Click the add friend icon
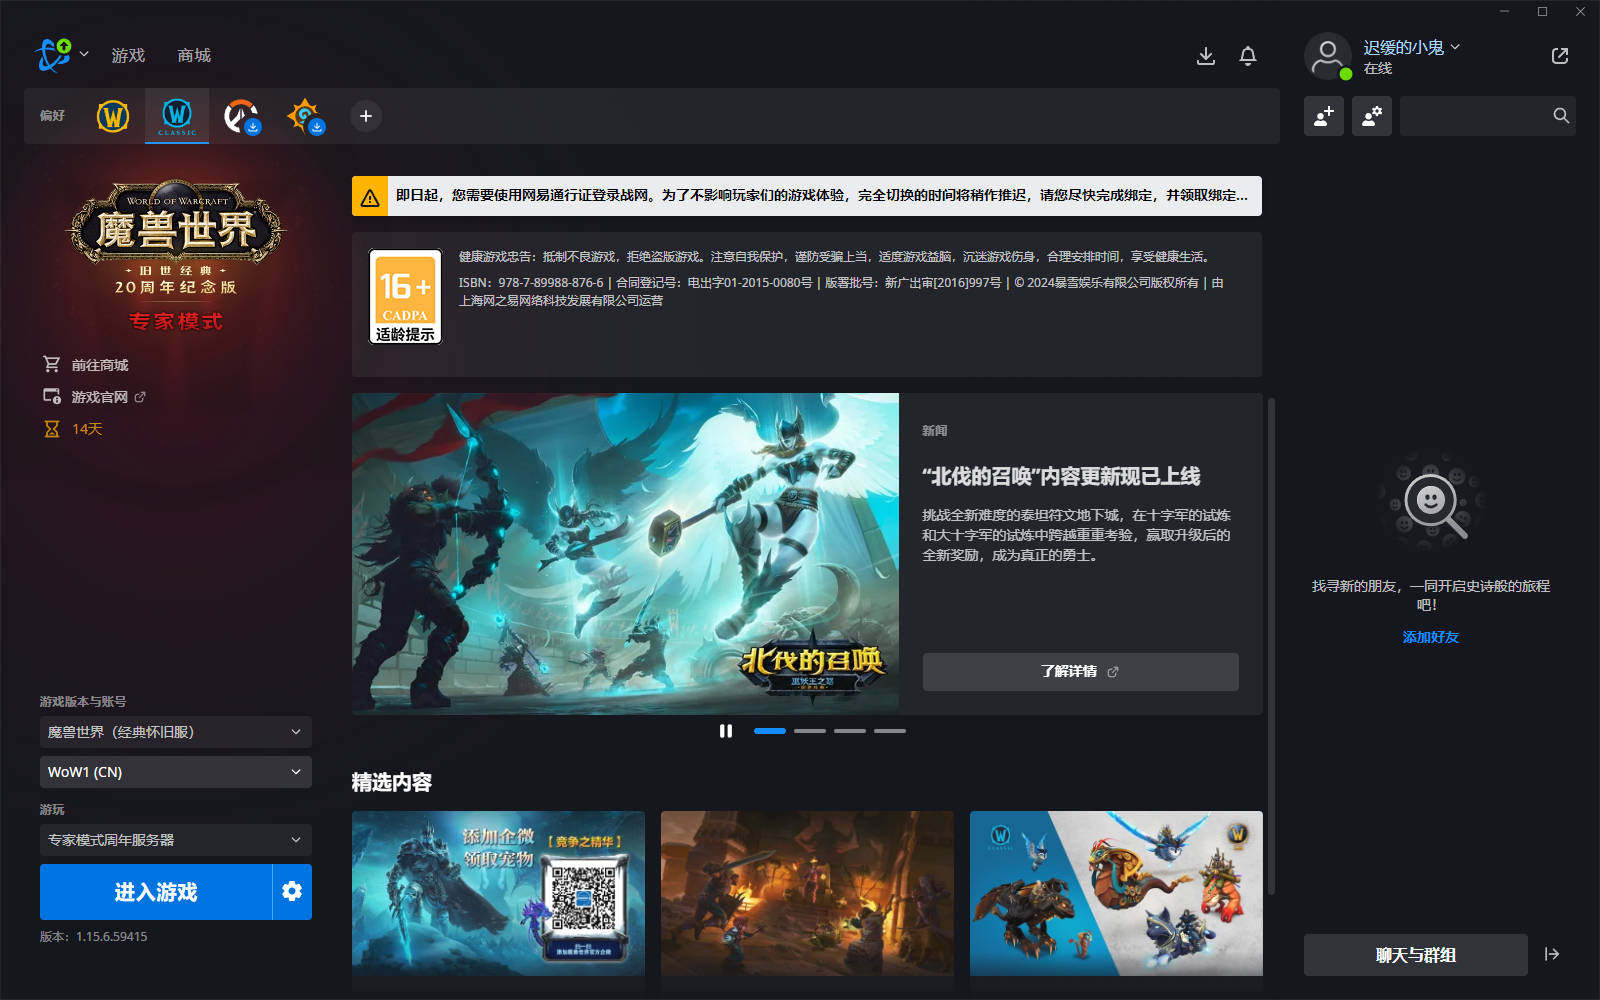1600x1000 pixels. coord(1324,116)
